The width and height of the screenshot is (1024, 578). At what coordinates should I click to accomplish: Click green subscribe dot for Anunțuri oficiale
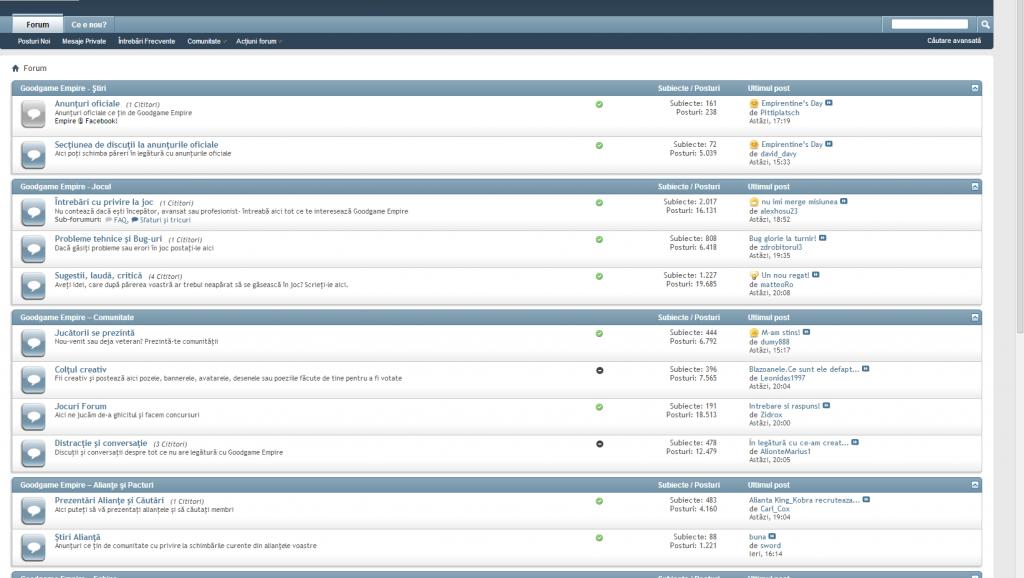point(599,104)
